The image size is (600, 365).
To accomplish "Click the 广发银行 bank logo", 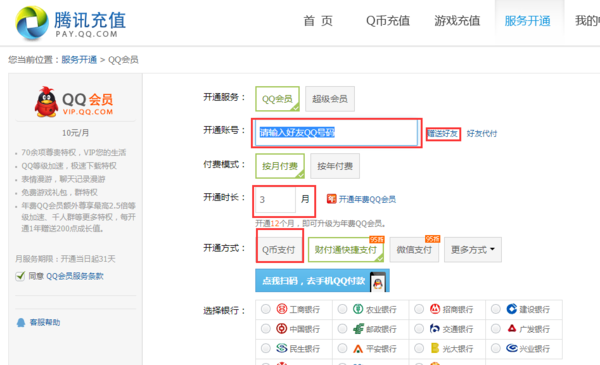I will click(x=512, y=328).
